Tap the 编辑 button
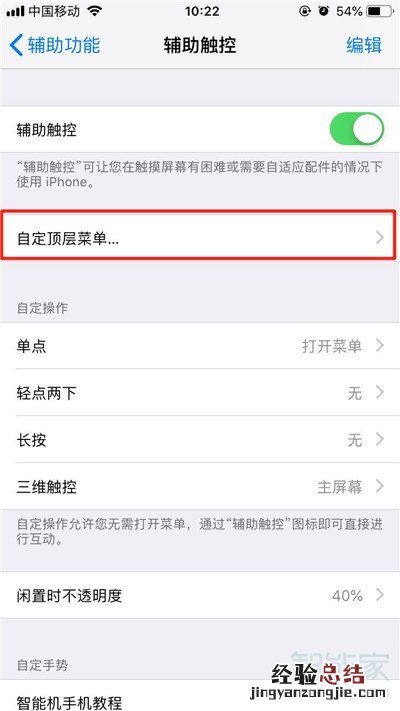This screenshot has height=711, width=400. [364, 46]
